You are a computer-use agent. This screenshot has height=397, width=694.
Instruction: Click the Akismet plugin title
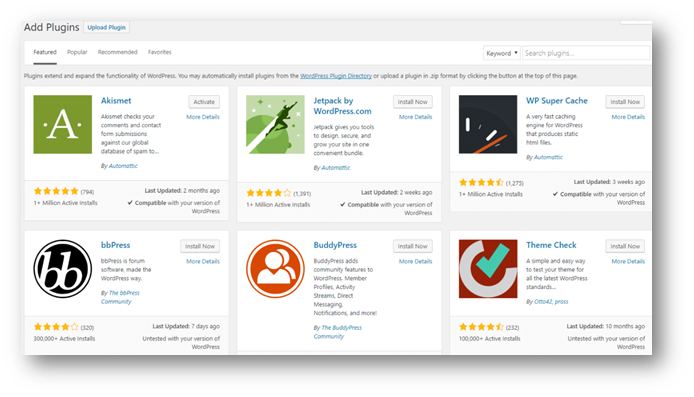(116, 100)
